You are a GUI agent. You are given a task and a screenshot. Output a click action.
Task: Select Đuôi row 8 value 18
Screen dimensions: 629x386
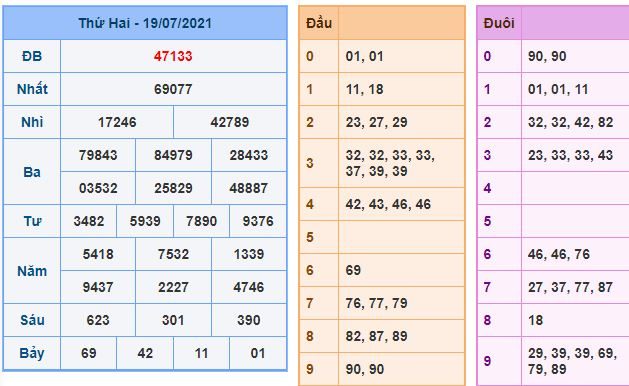536,320
